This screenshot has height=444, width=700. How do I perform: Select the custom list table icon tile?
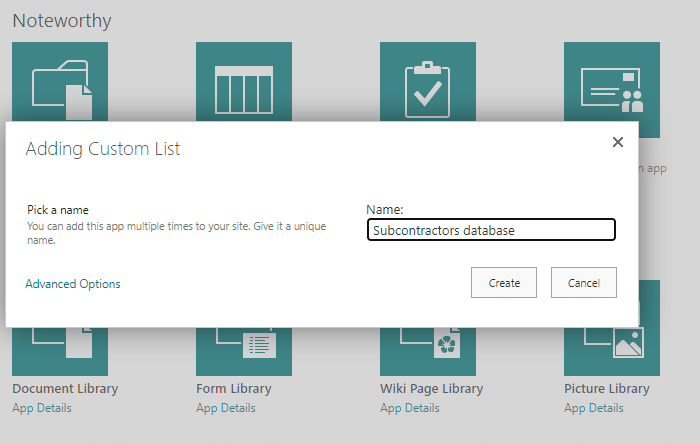point(244,82)
